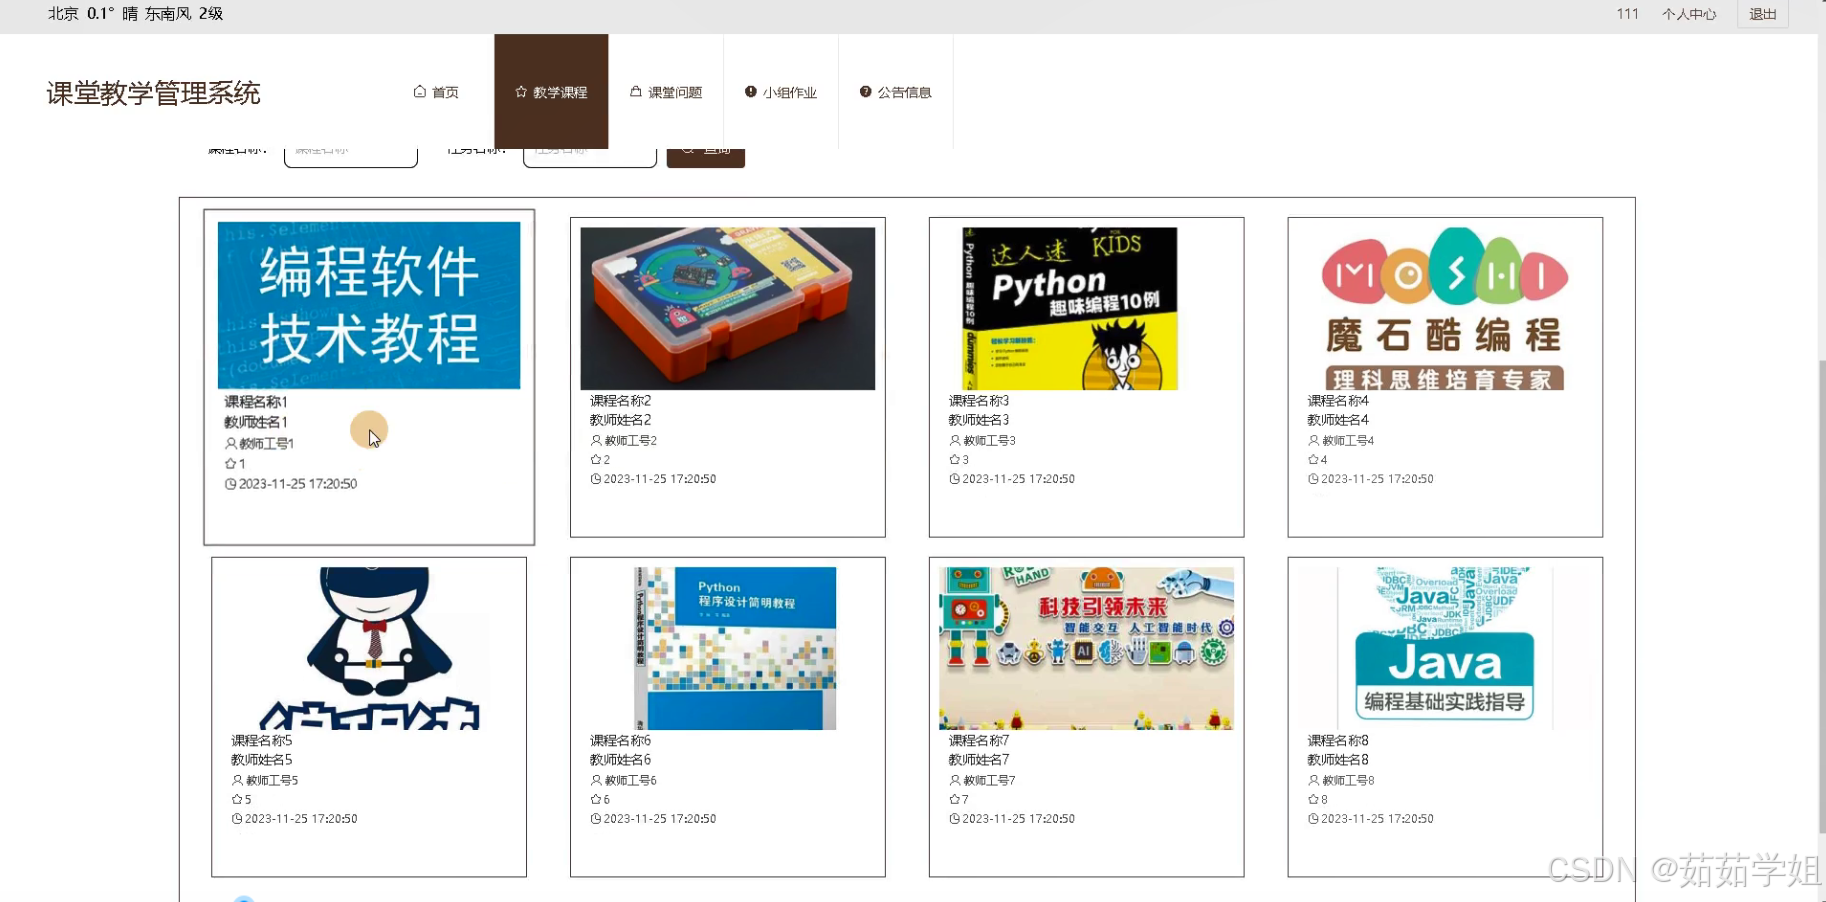The height and width of the screenshot is (902, 1826).
Task: Open the Java 编程基础实践指导 course image
Action: (x=1445, y=648)
